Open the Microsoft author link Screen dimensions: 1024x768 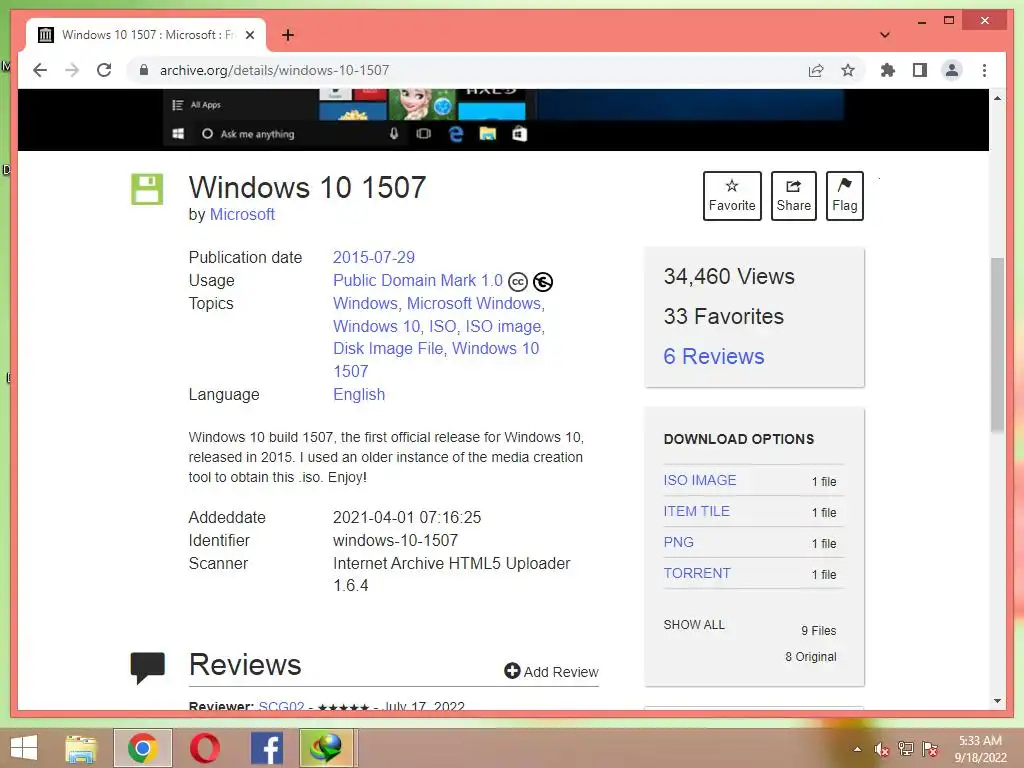click(x=242, y=215)
